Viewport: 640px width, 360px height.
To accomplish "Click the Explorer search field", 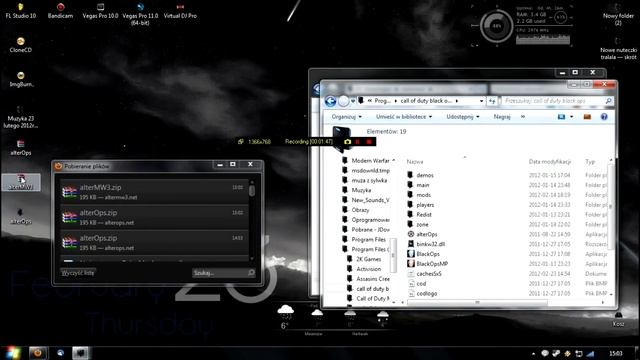I will tap(557, 101).
